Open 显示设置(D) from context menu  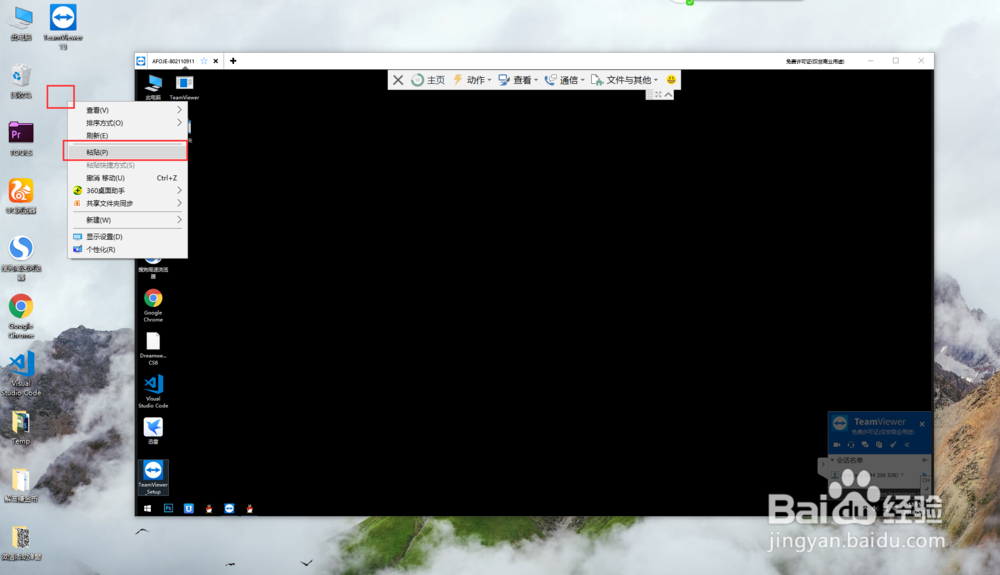[127, 237]
